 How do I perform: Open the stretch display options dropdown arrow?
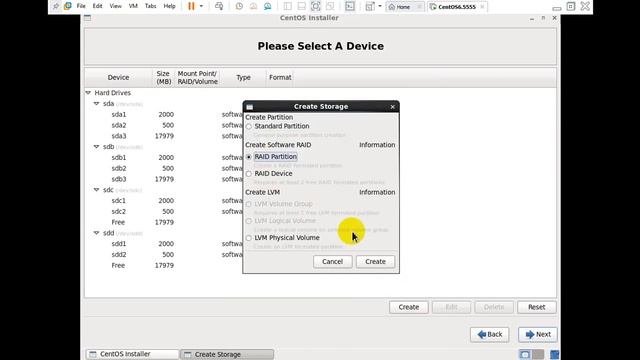tap(380, 6)
